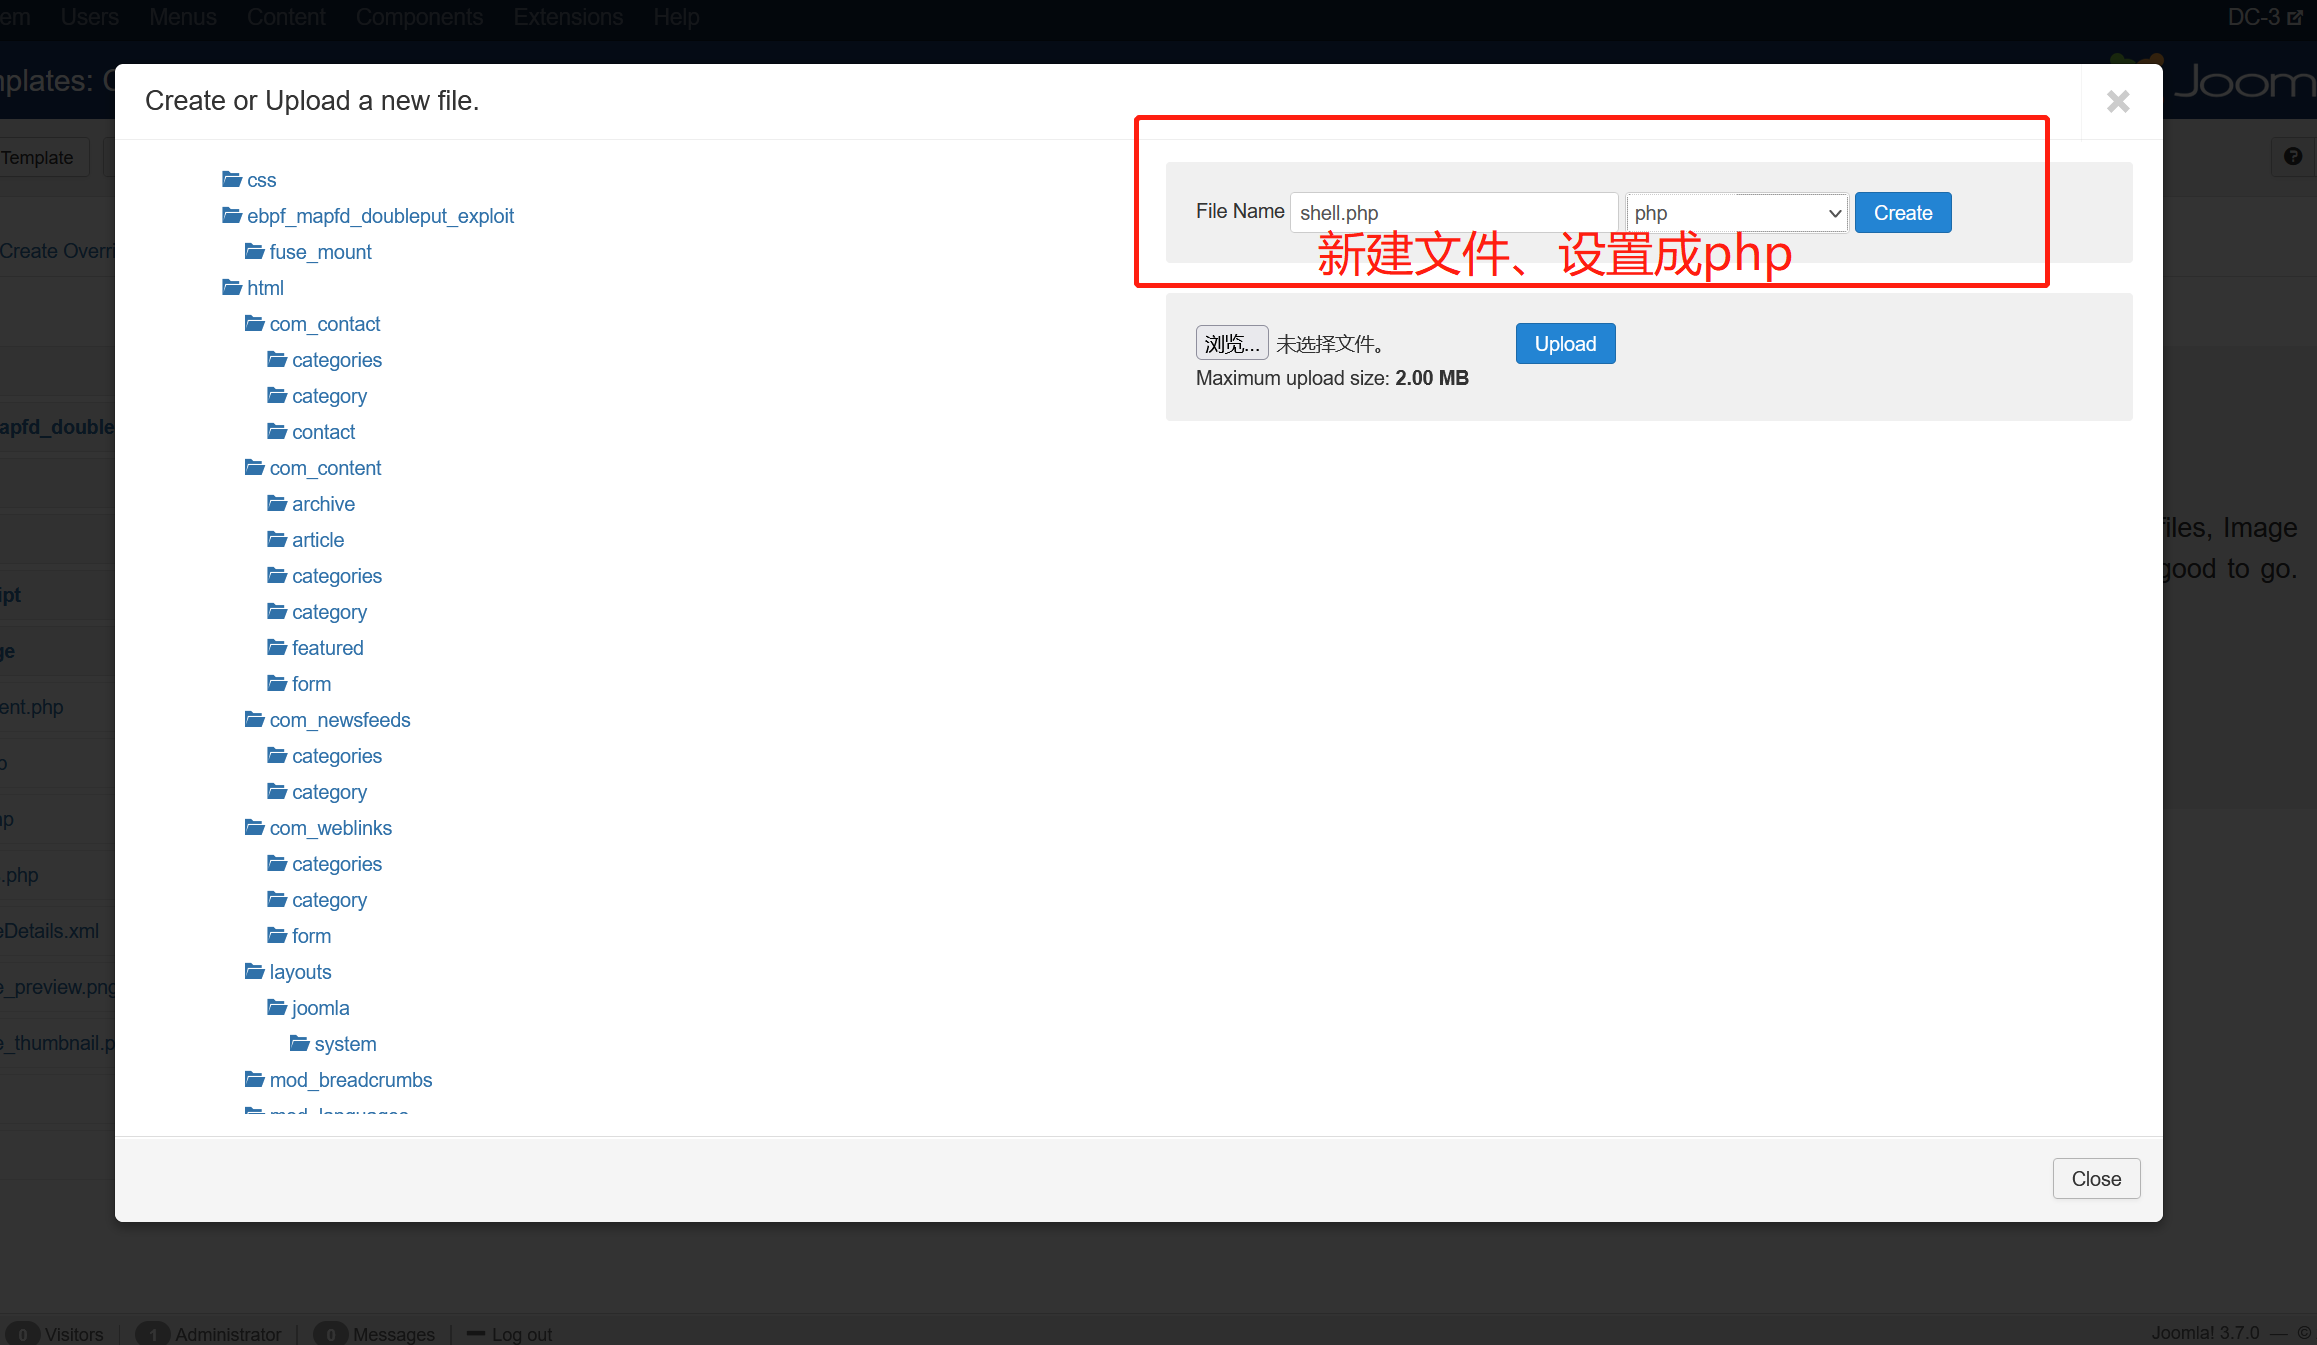The width and height of the screenshot is (2317, 1345).
Task: Expand the layouts folder
Action: click(x=299, y=972)
